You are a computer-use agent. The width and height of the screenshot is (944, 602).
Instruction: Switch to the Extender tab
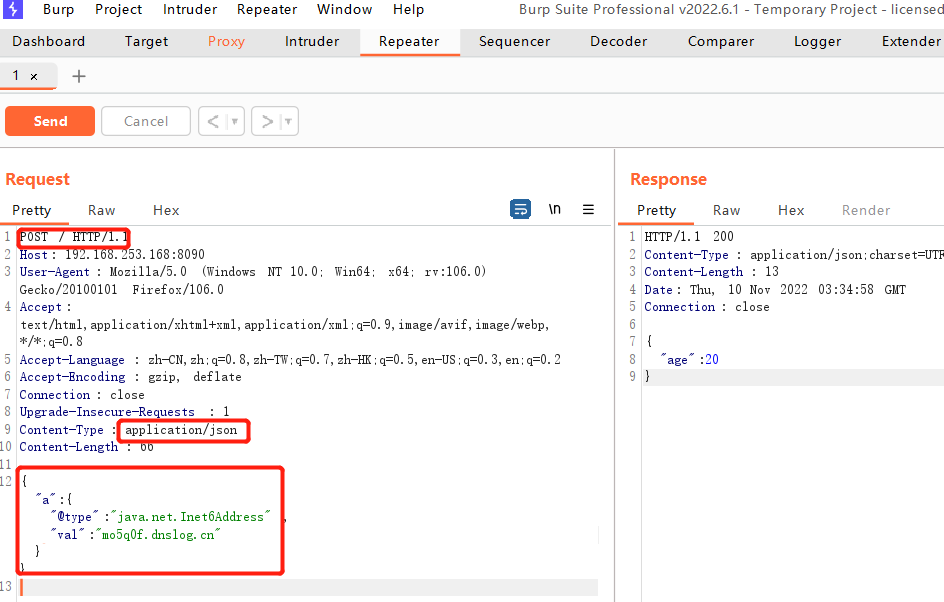[x=911, y=42]
